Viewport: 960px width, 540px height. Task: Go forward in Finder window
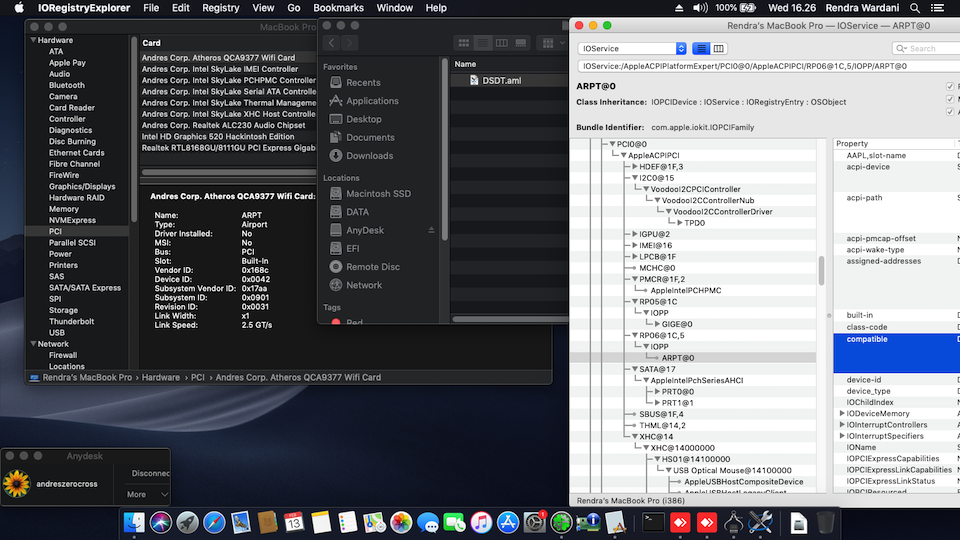coord(349,43)
